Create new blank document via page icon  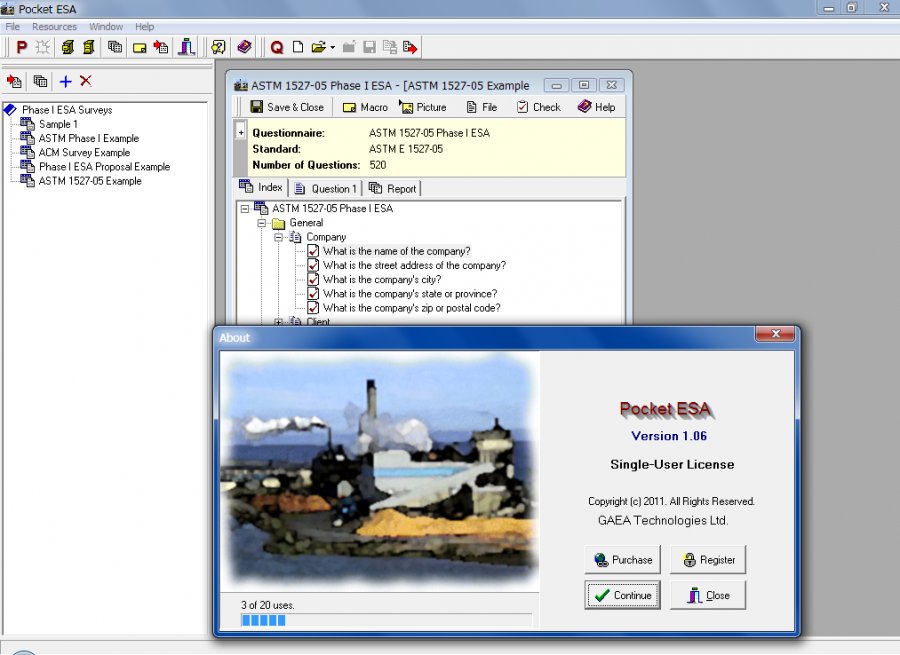click(x=297, y=47)
